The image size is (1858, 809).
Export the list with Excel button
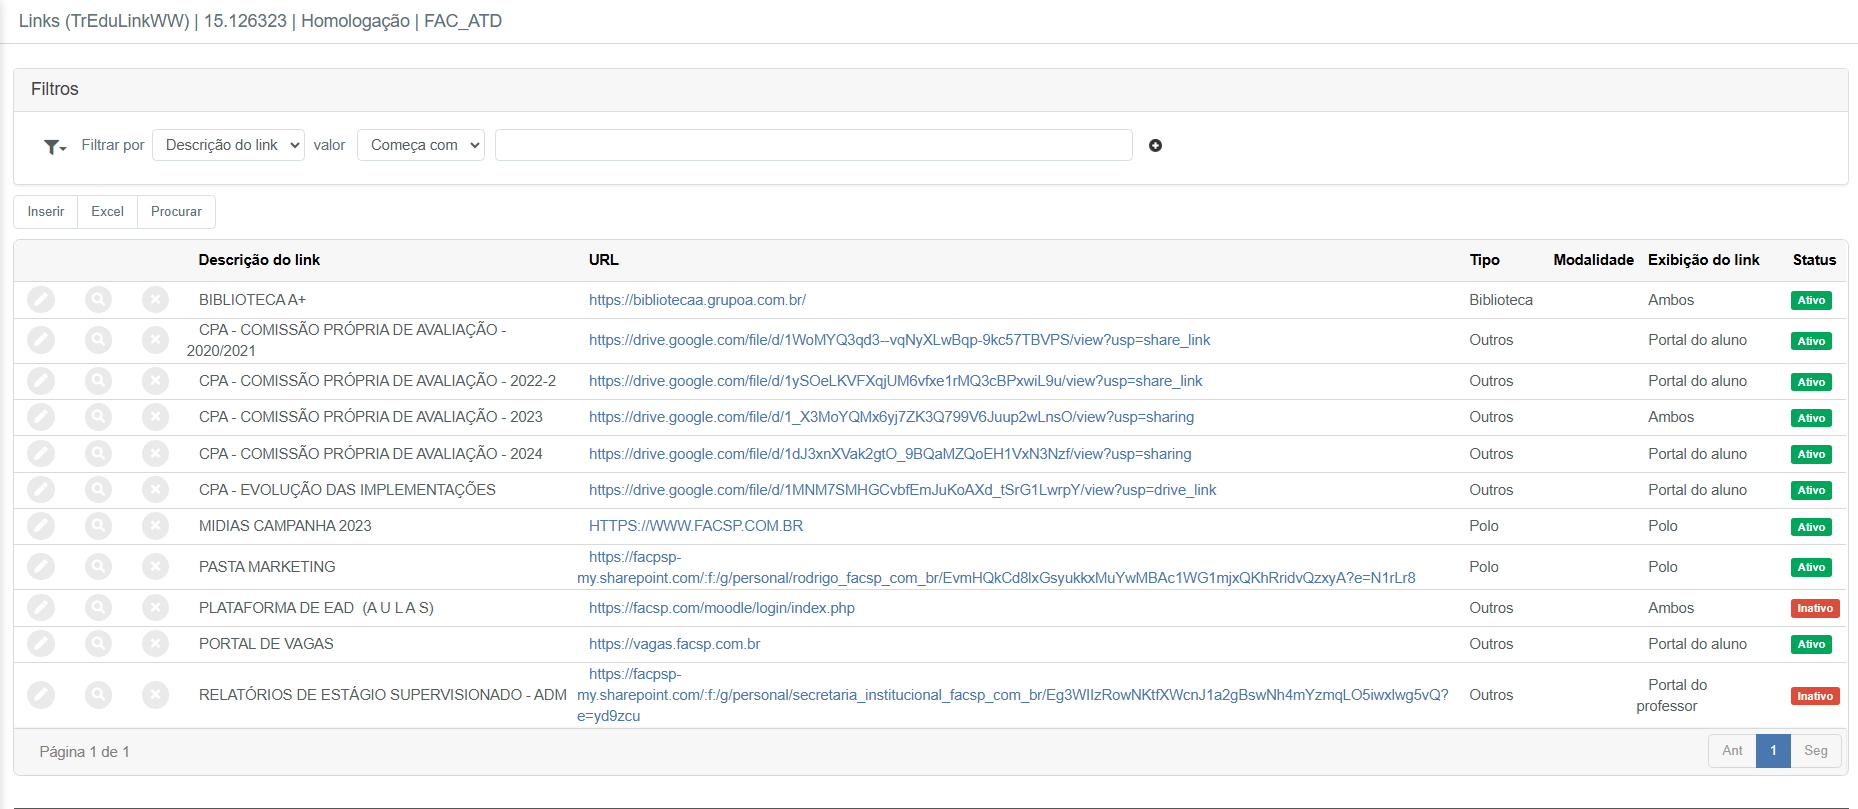[107, 212]
